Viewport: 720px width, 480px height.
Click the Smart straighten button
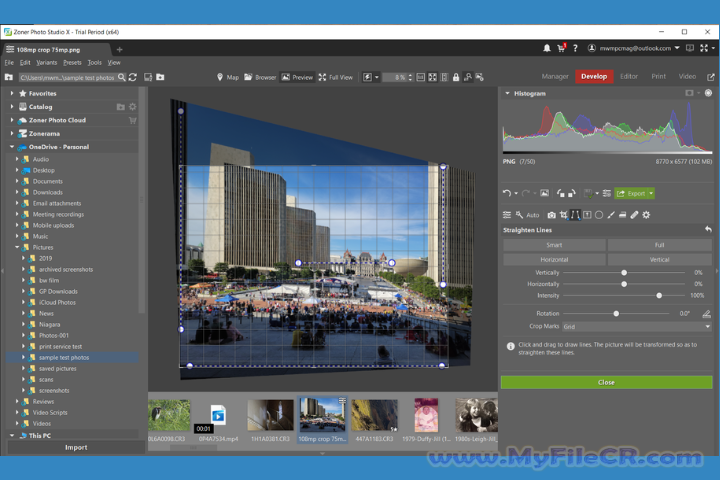[x=554, y=245]
